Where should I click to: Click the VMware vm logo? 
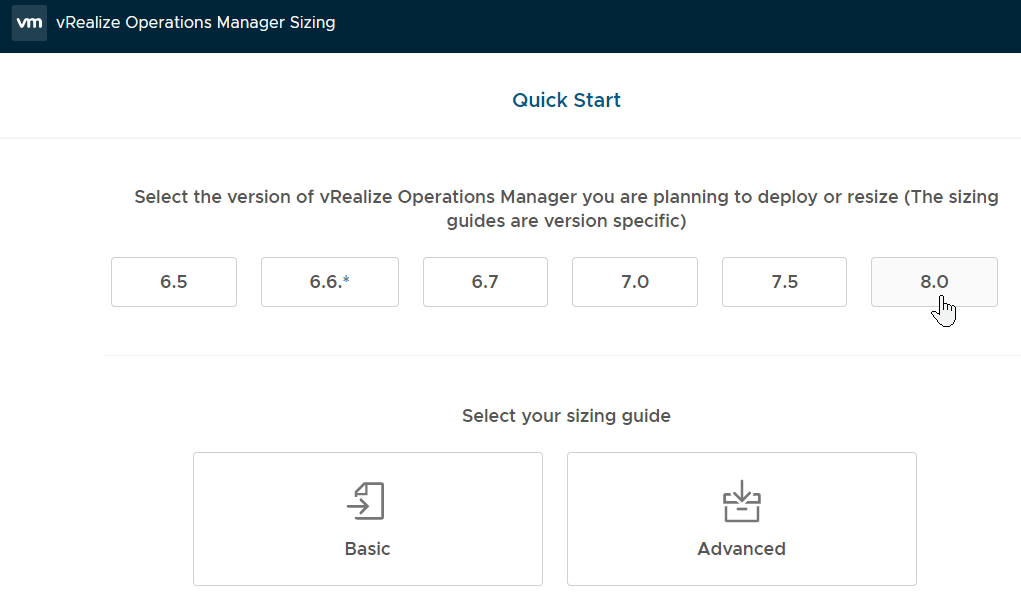(x=29, y=23)
